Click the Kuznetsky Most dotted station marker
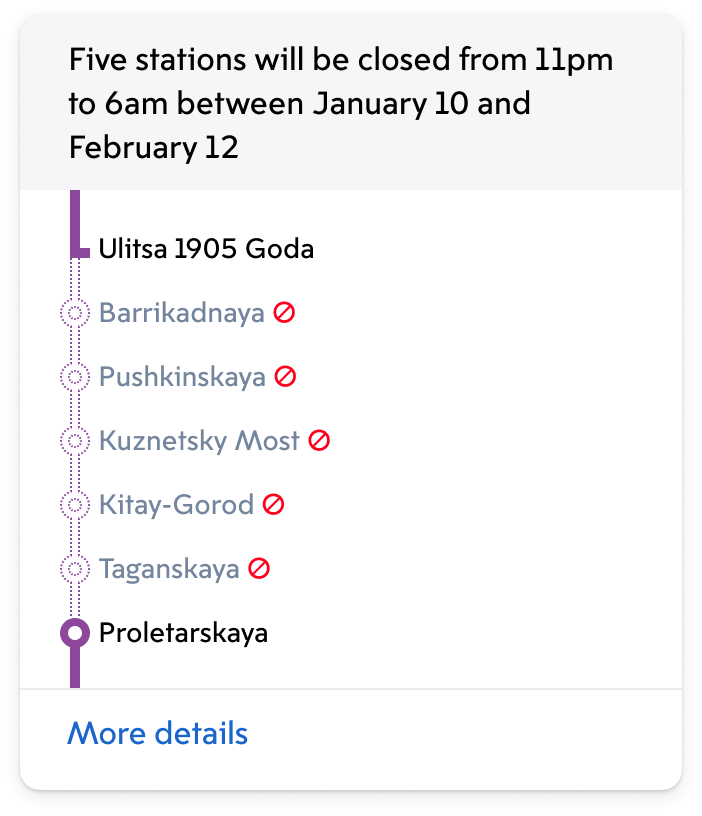This screenshot has height=816, width=702. click(74, 441)
